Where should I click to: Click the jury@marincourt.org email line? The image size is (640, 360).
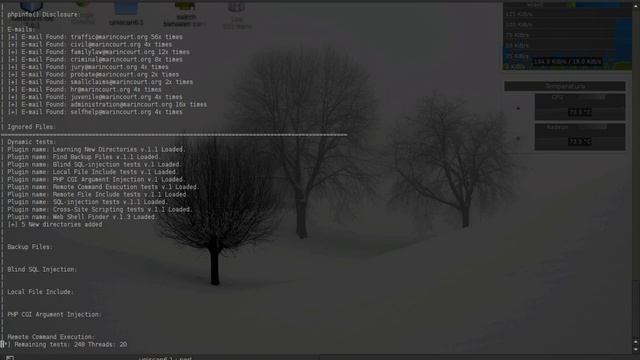pyautogui.click(x=88, y=67)
